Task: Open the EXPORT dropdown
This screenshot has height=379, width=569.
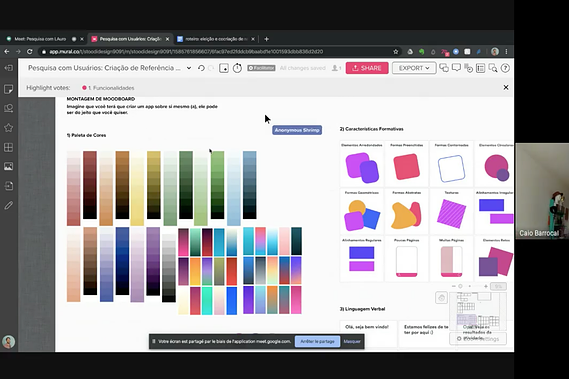Action: coord(414,68)
